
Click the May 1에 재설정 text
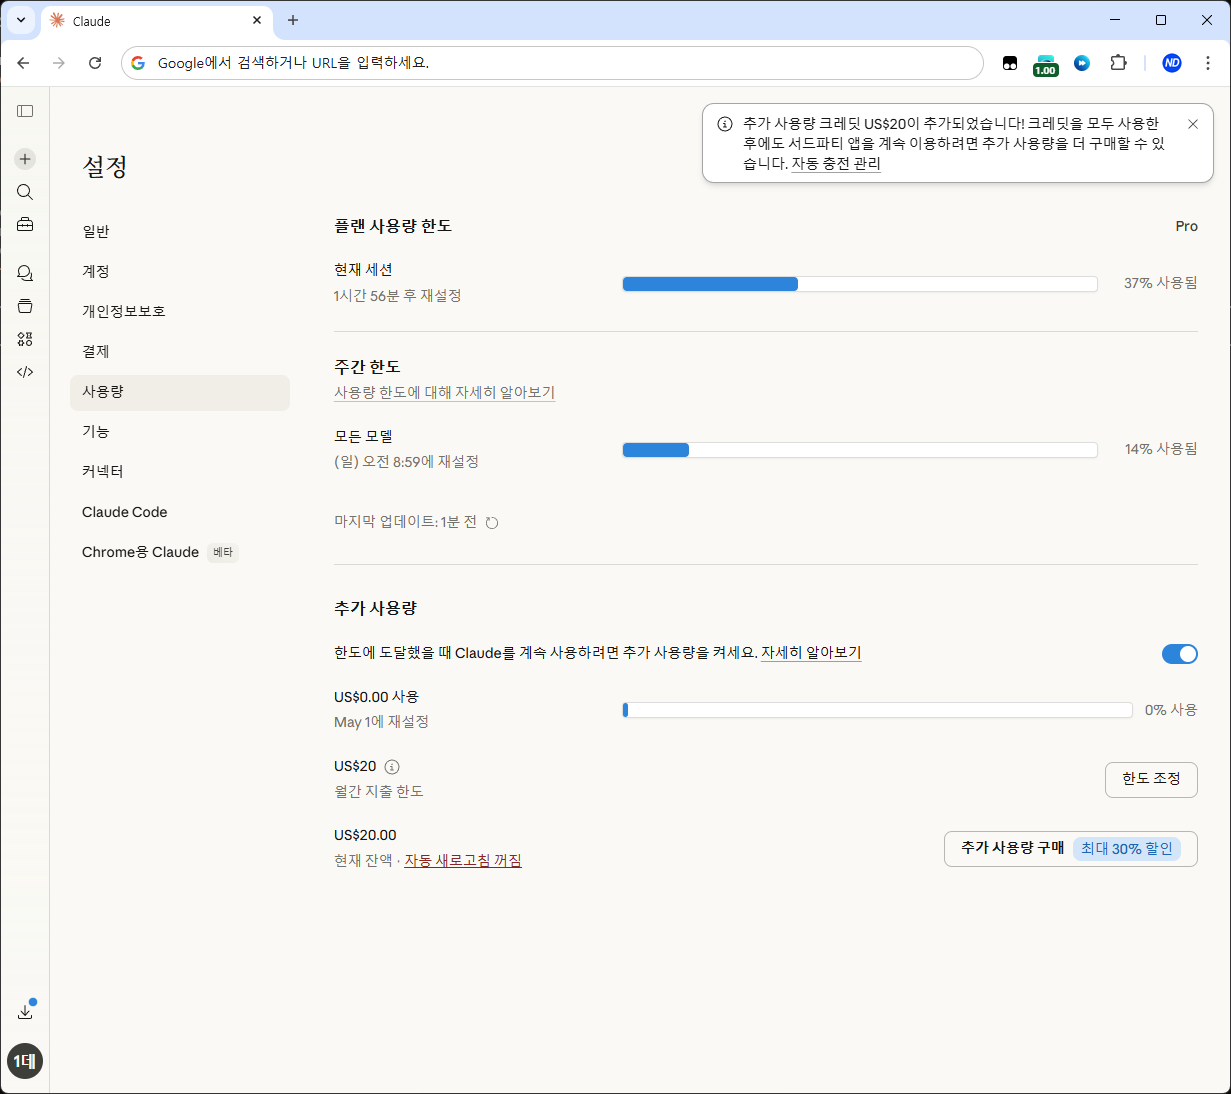coord(381,722)
